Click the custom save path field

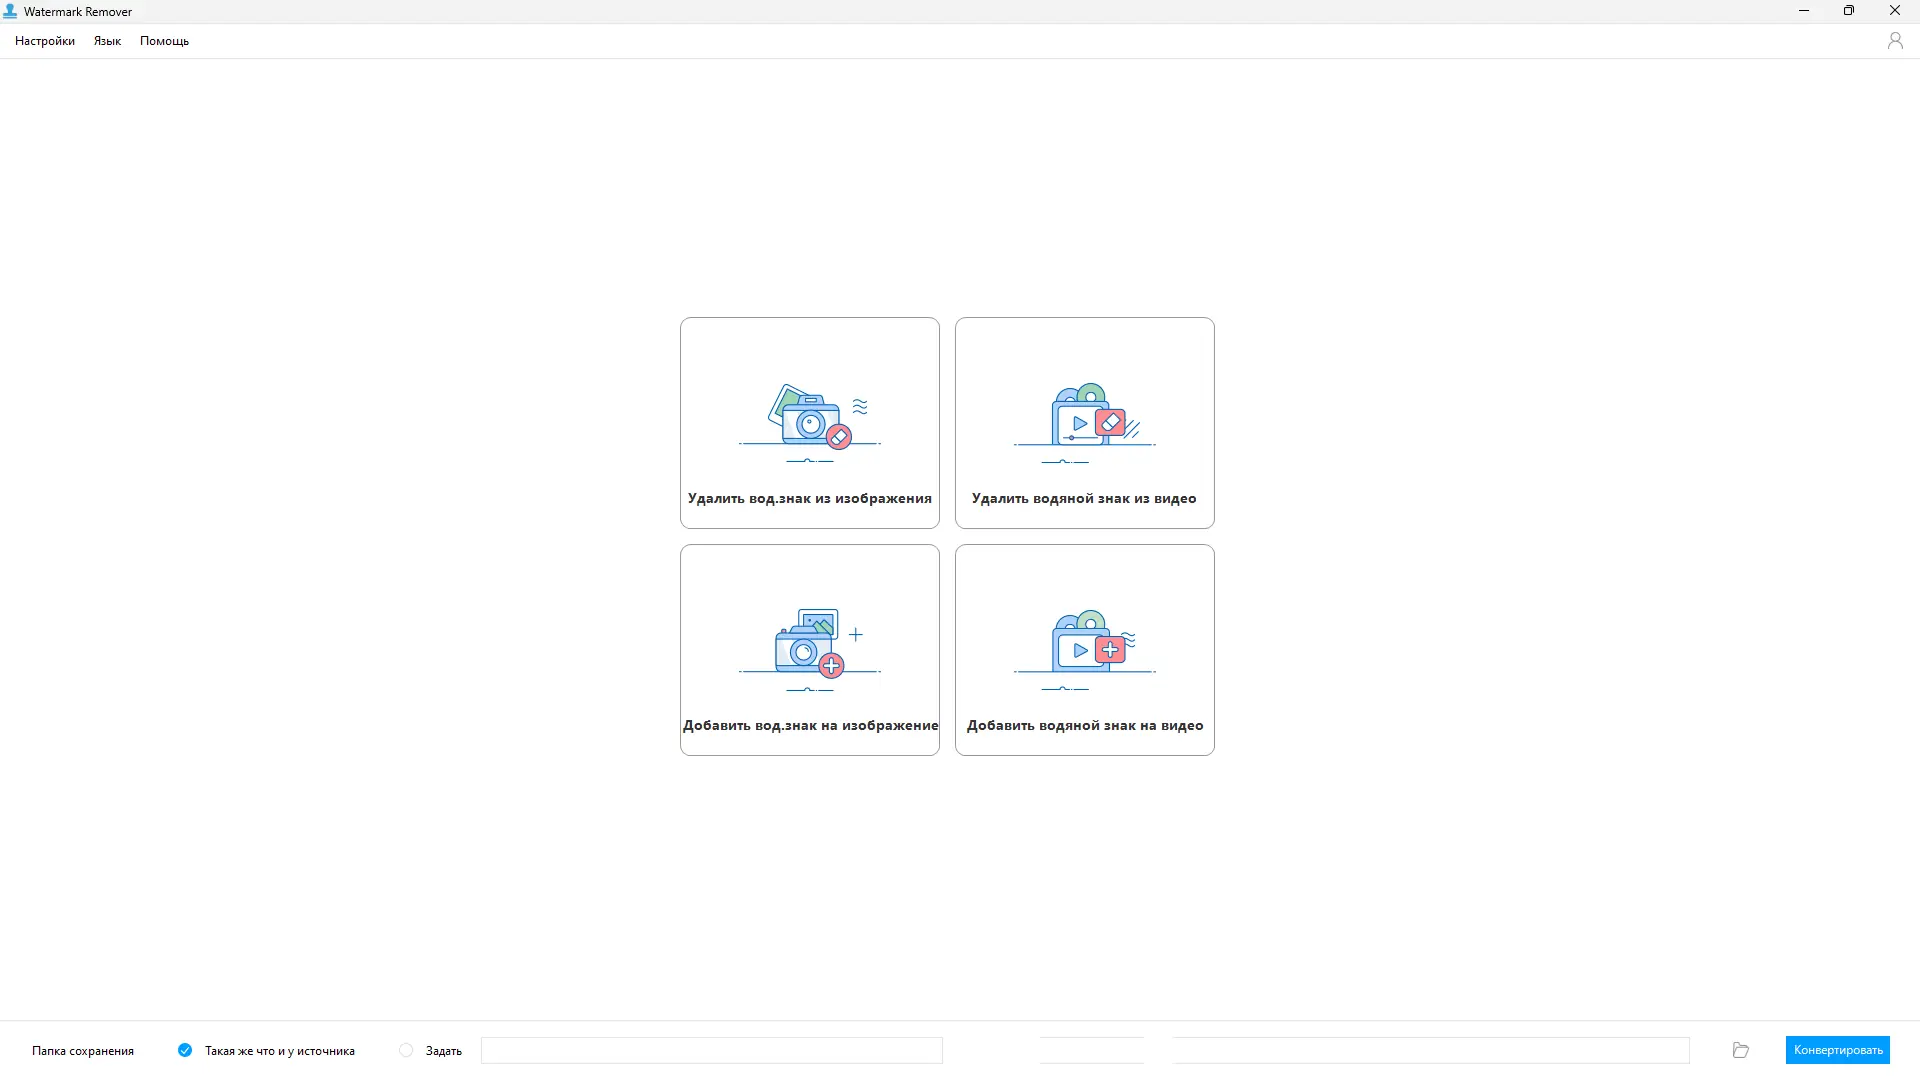click(711, 1050)
